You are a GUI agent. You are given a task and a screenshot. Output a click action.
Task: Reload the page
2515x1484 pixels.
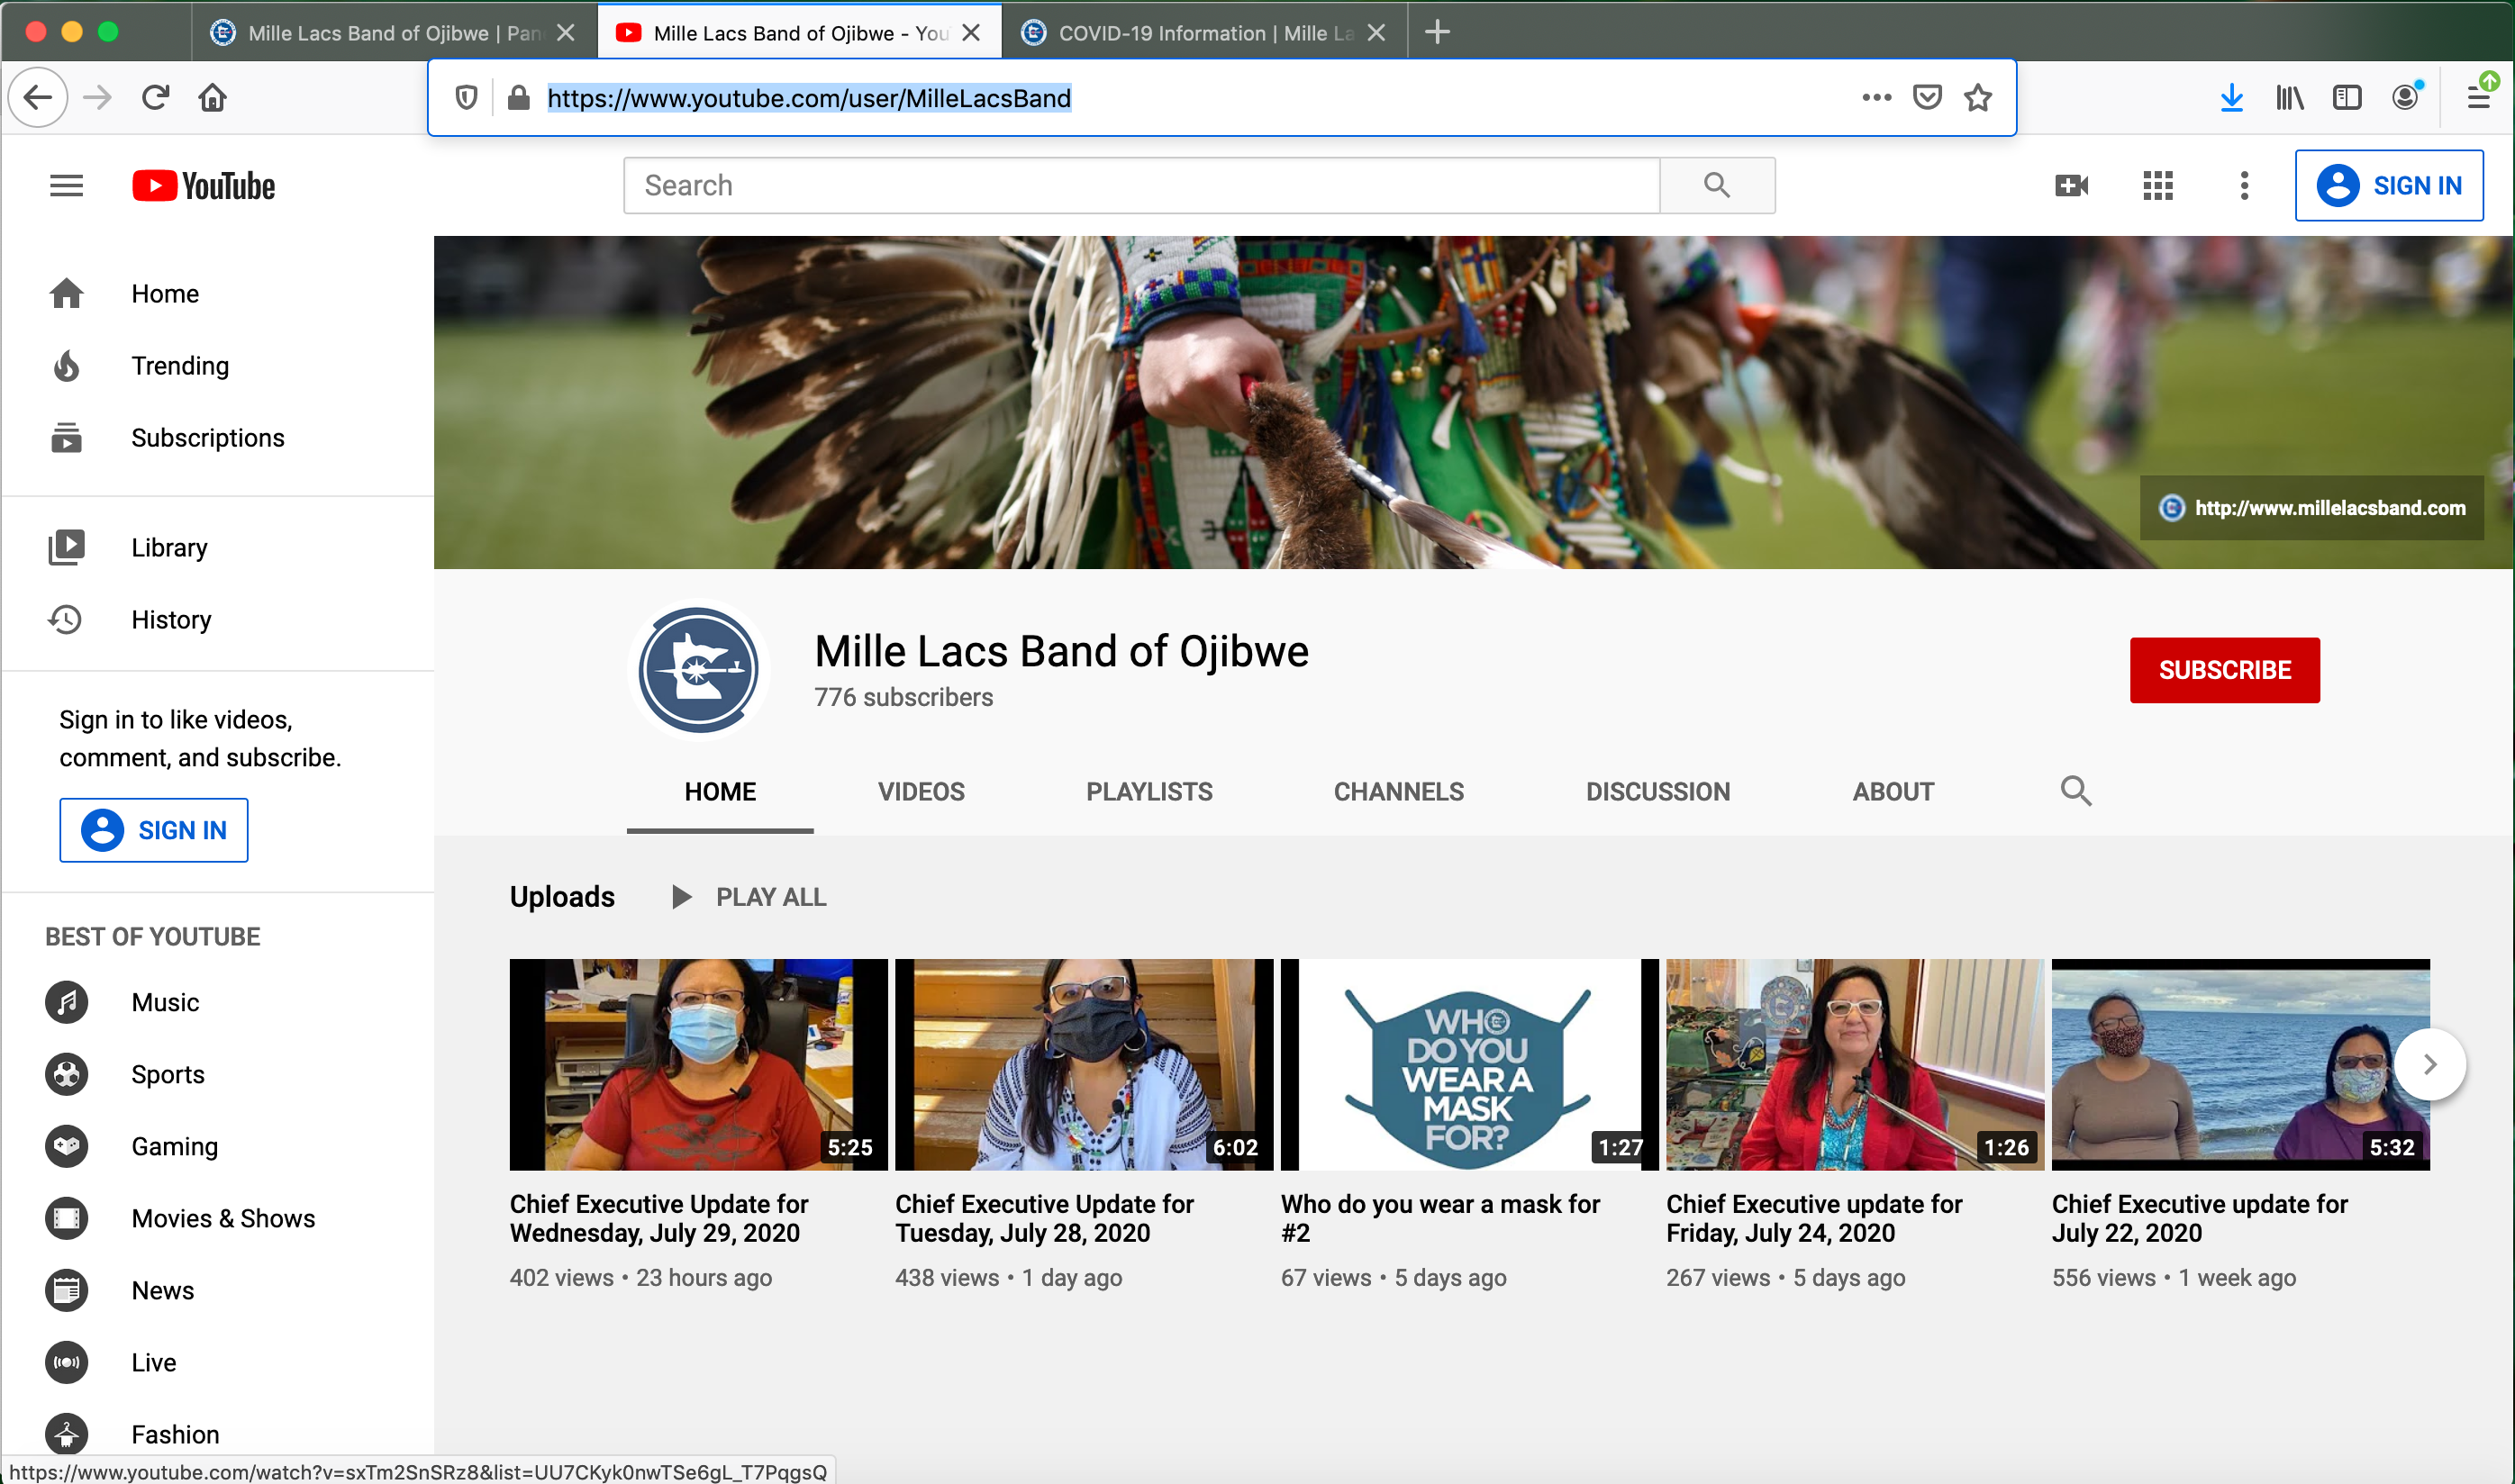pos(155,97)
